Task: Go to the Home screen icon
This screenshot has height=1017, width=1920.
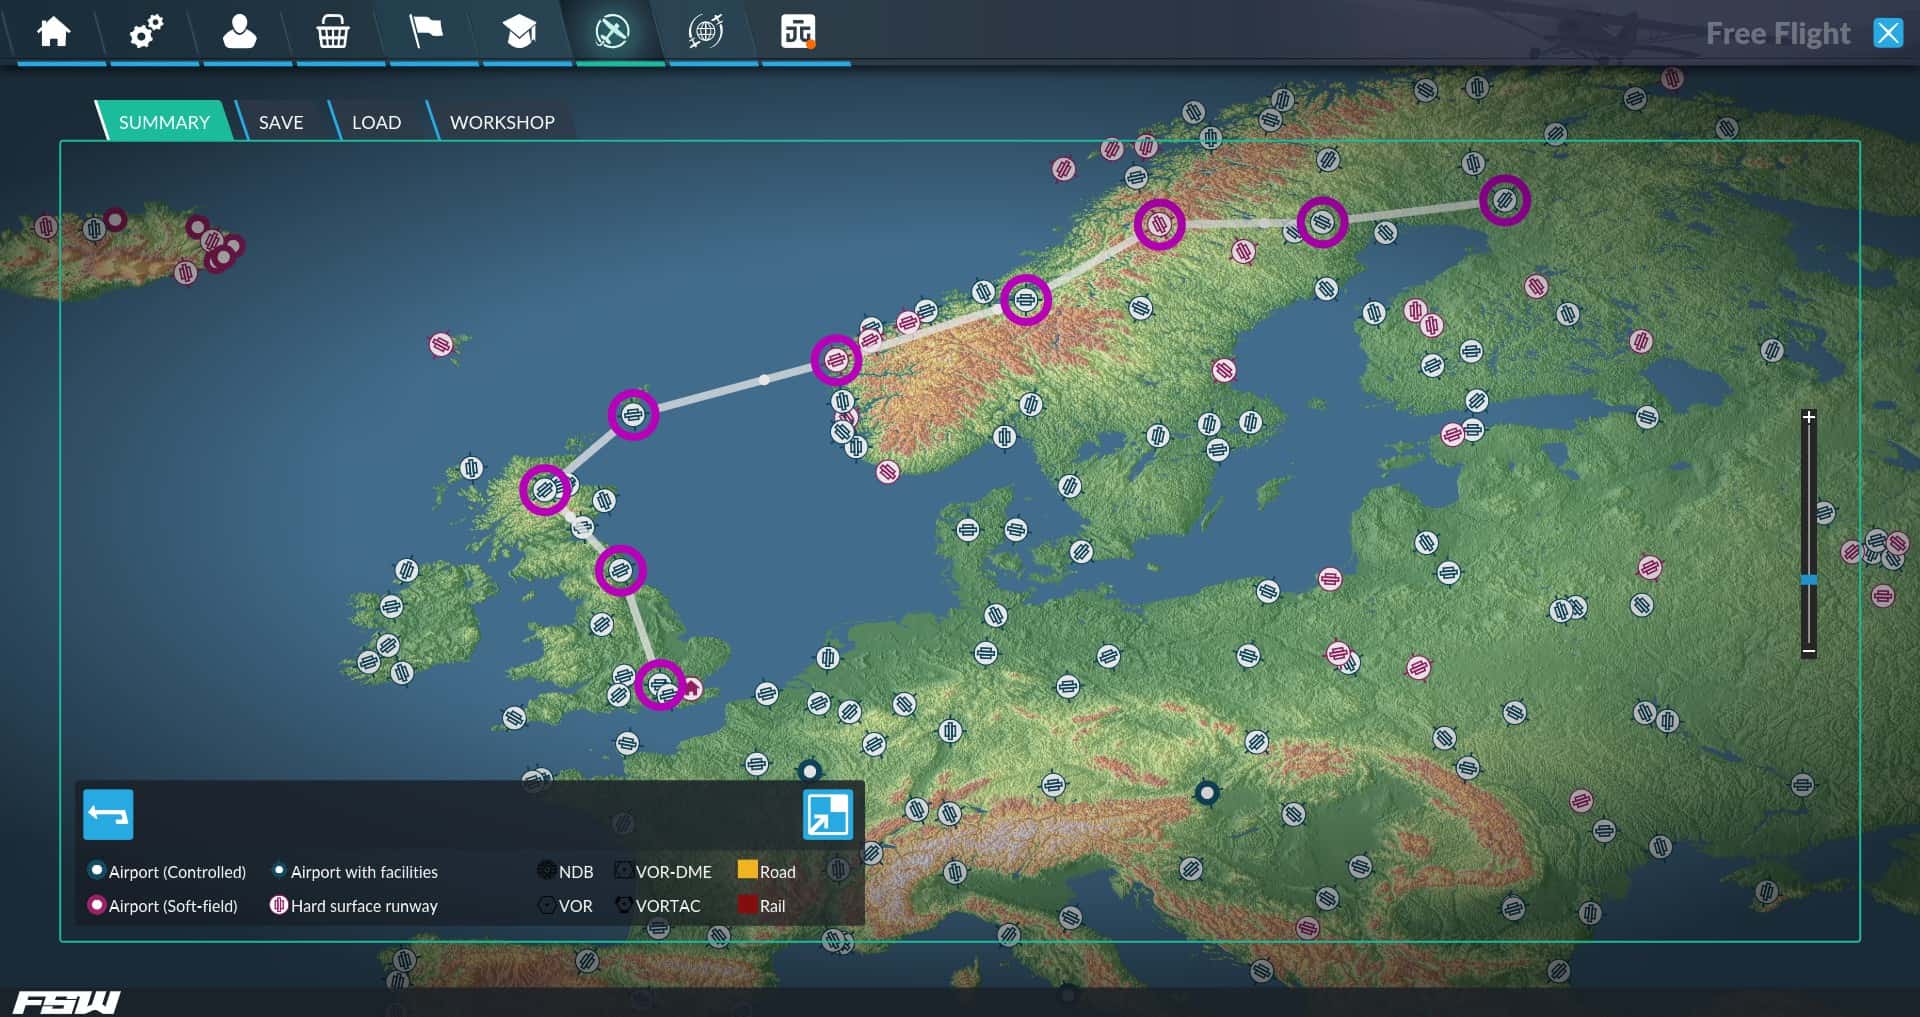Action: point(54,32)
